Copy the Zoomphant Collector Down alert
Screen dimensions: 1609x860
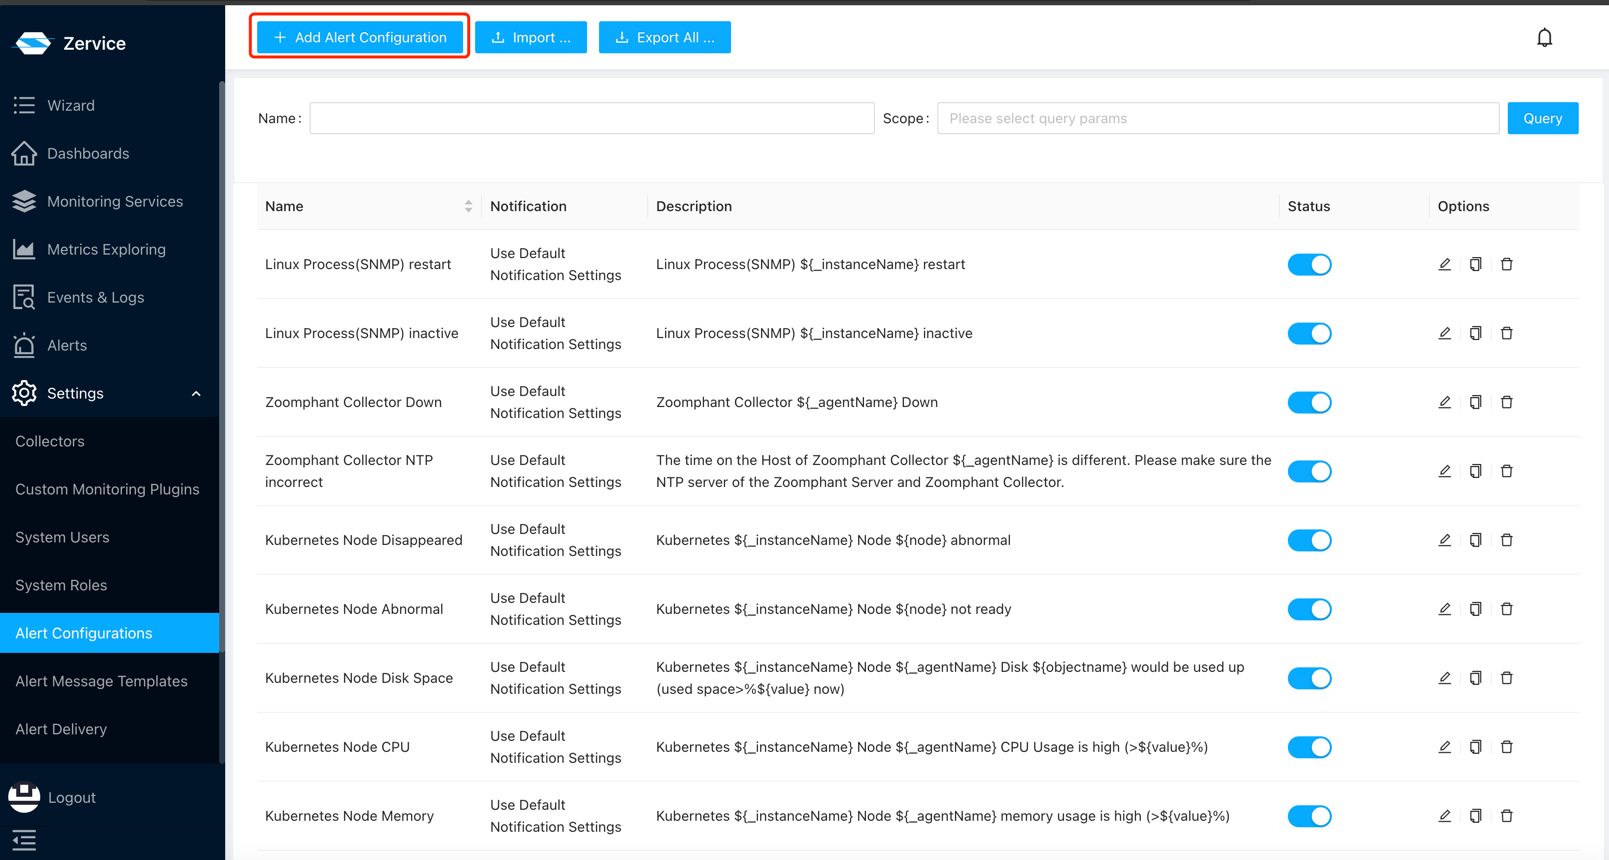tap(1475, 402)
